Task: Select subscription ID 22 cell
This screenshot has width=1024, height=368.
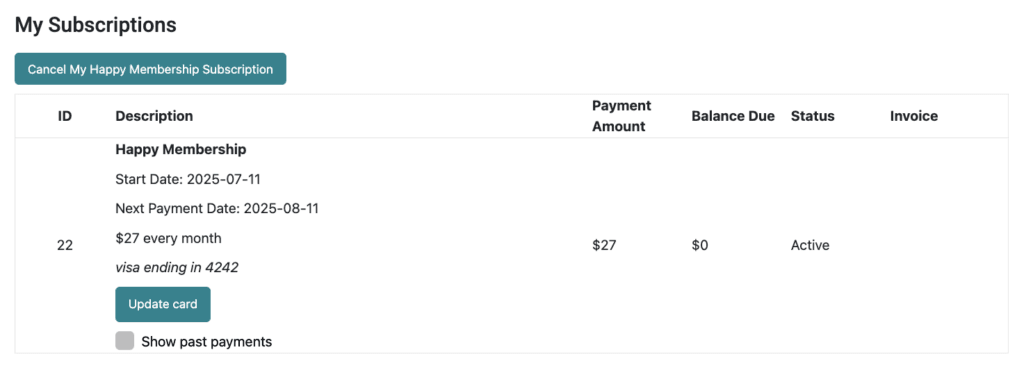Action: [x=65, y=245]
